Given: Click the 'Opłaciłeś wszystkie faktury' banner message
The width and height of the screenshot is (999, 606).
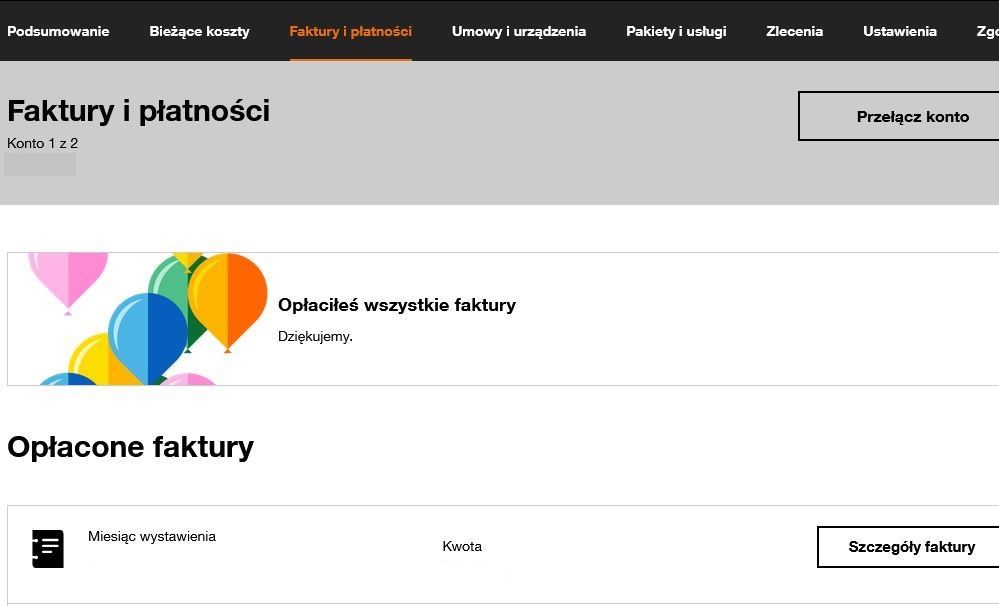Looking at the screenshot, I should (397, 305).
